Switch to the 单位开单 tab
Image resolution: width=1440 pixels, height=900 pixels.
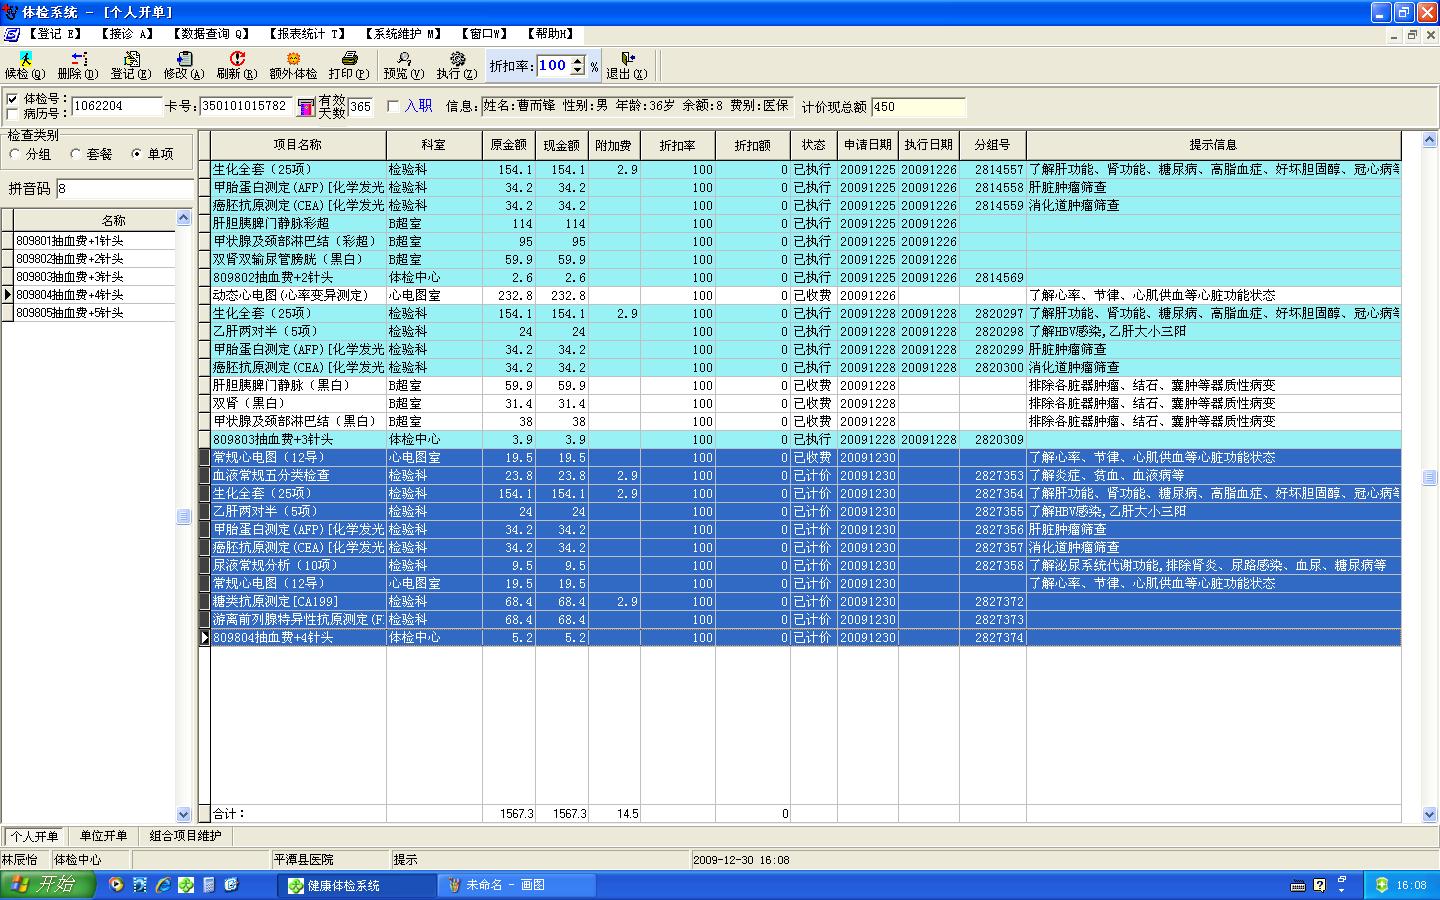tap(104, 836)
